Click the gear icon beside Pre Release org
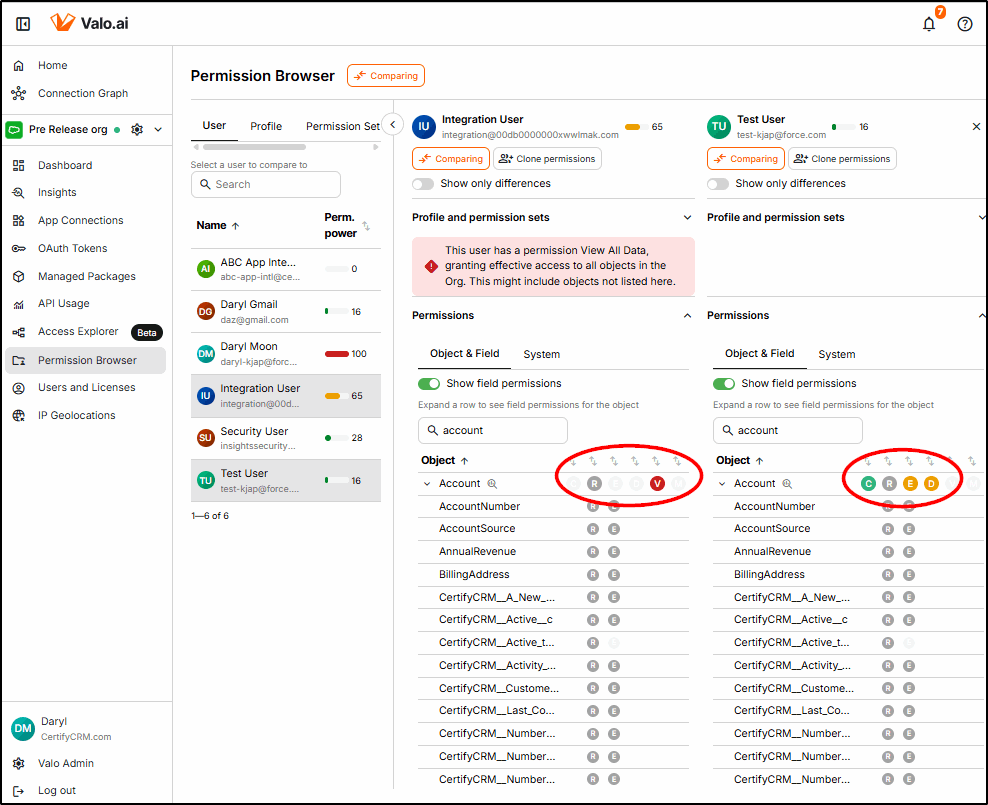Screen dimensions: 988x805 tap(137, 130)
